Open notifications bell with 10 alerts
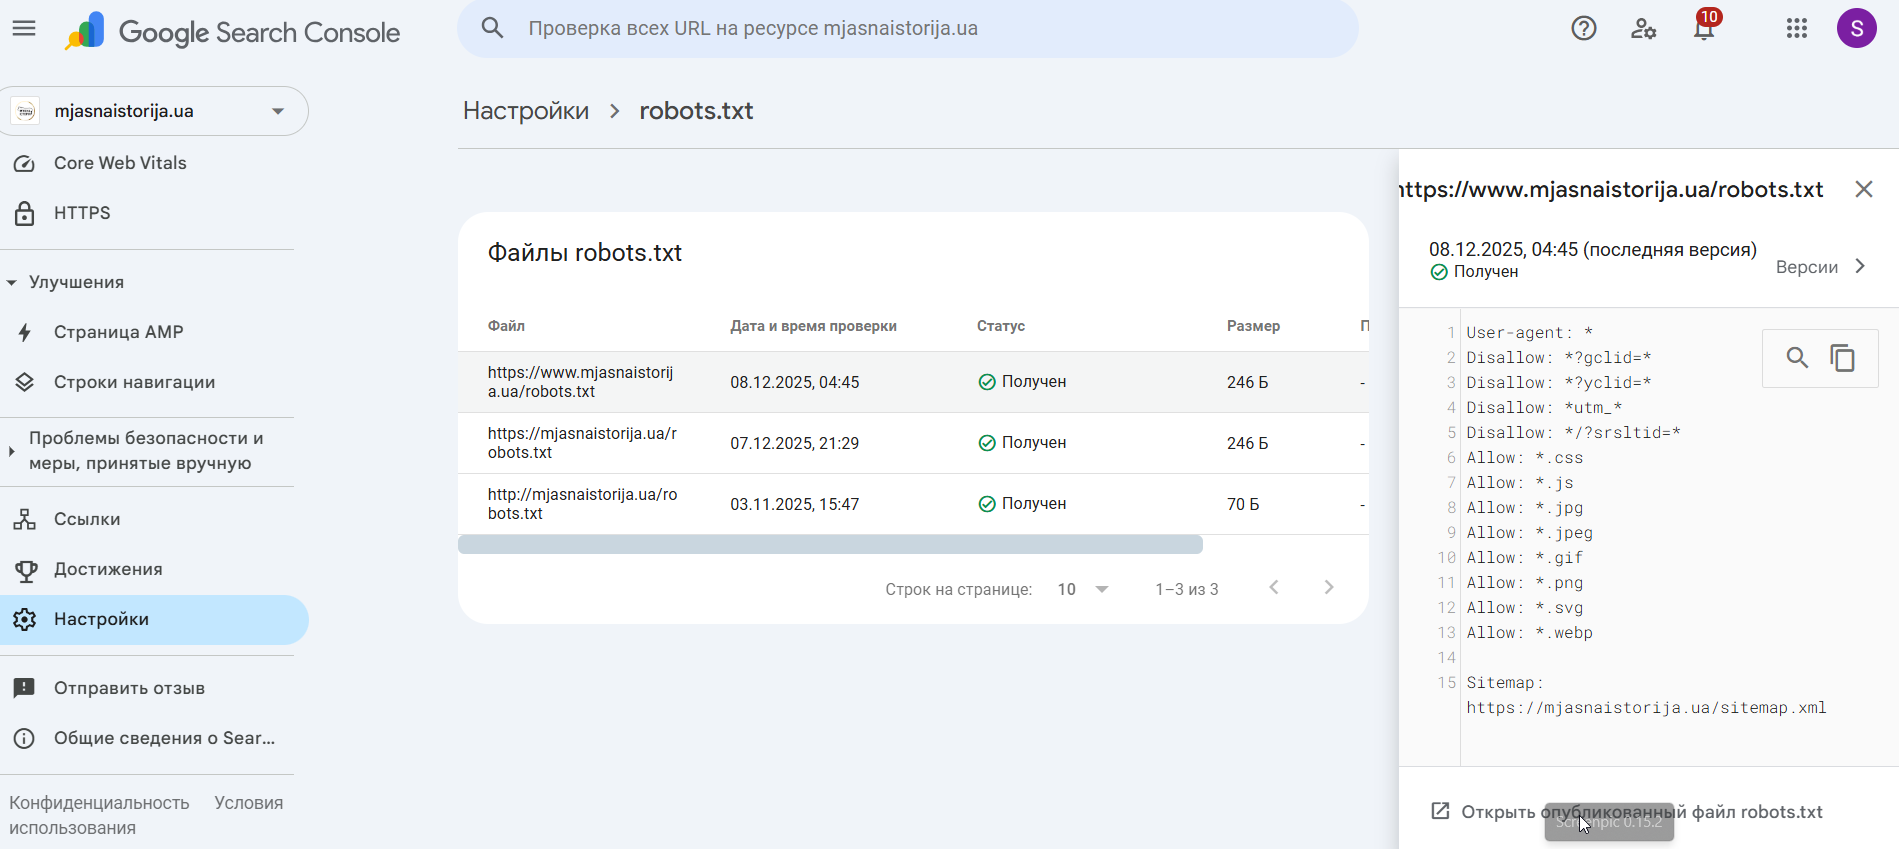The height and width of the screenshot is (849, 1899). click(x=1705, y=27)
